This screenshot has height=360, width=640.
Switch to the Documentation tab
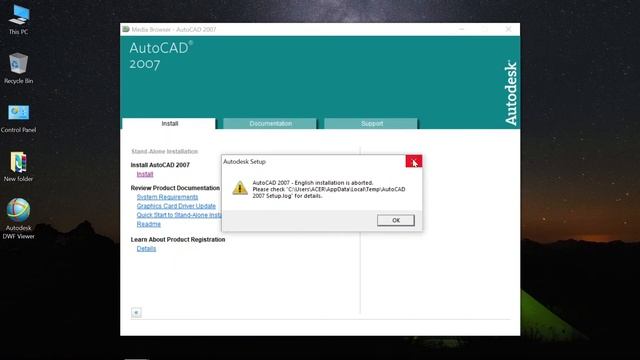(x=270, y=123)
